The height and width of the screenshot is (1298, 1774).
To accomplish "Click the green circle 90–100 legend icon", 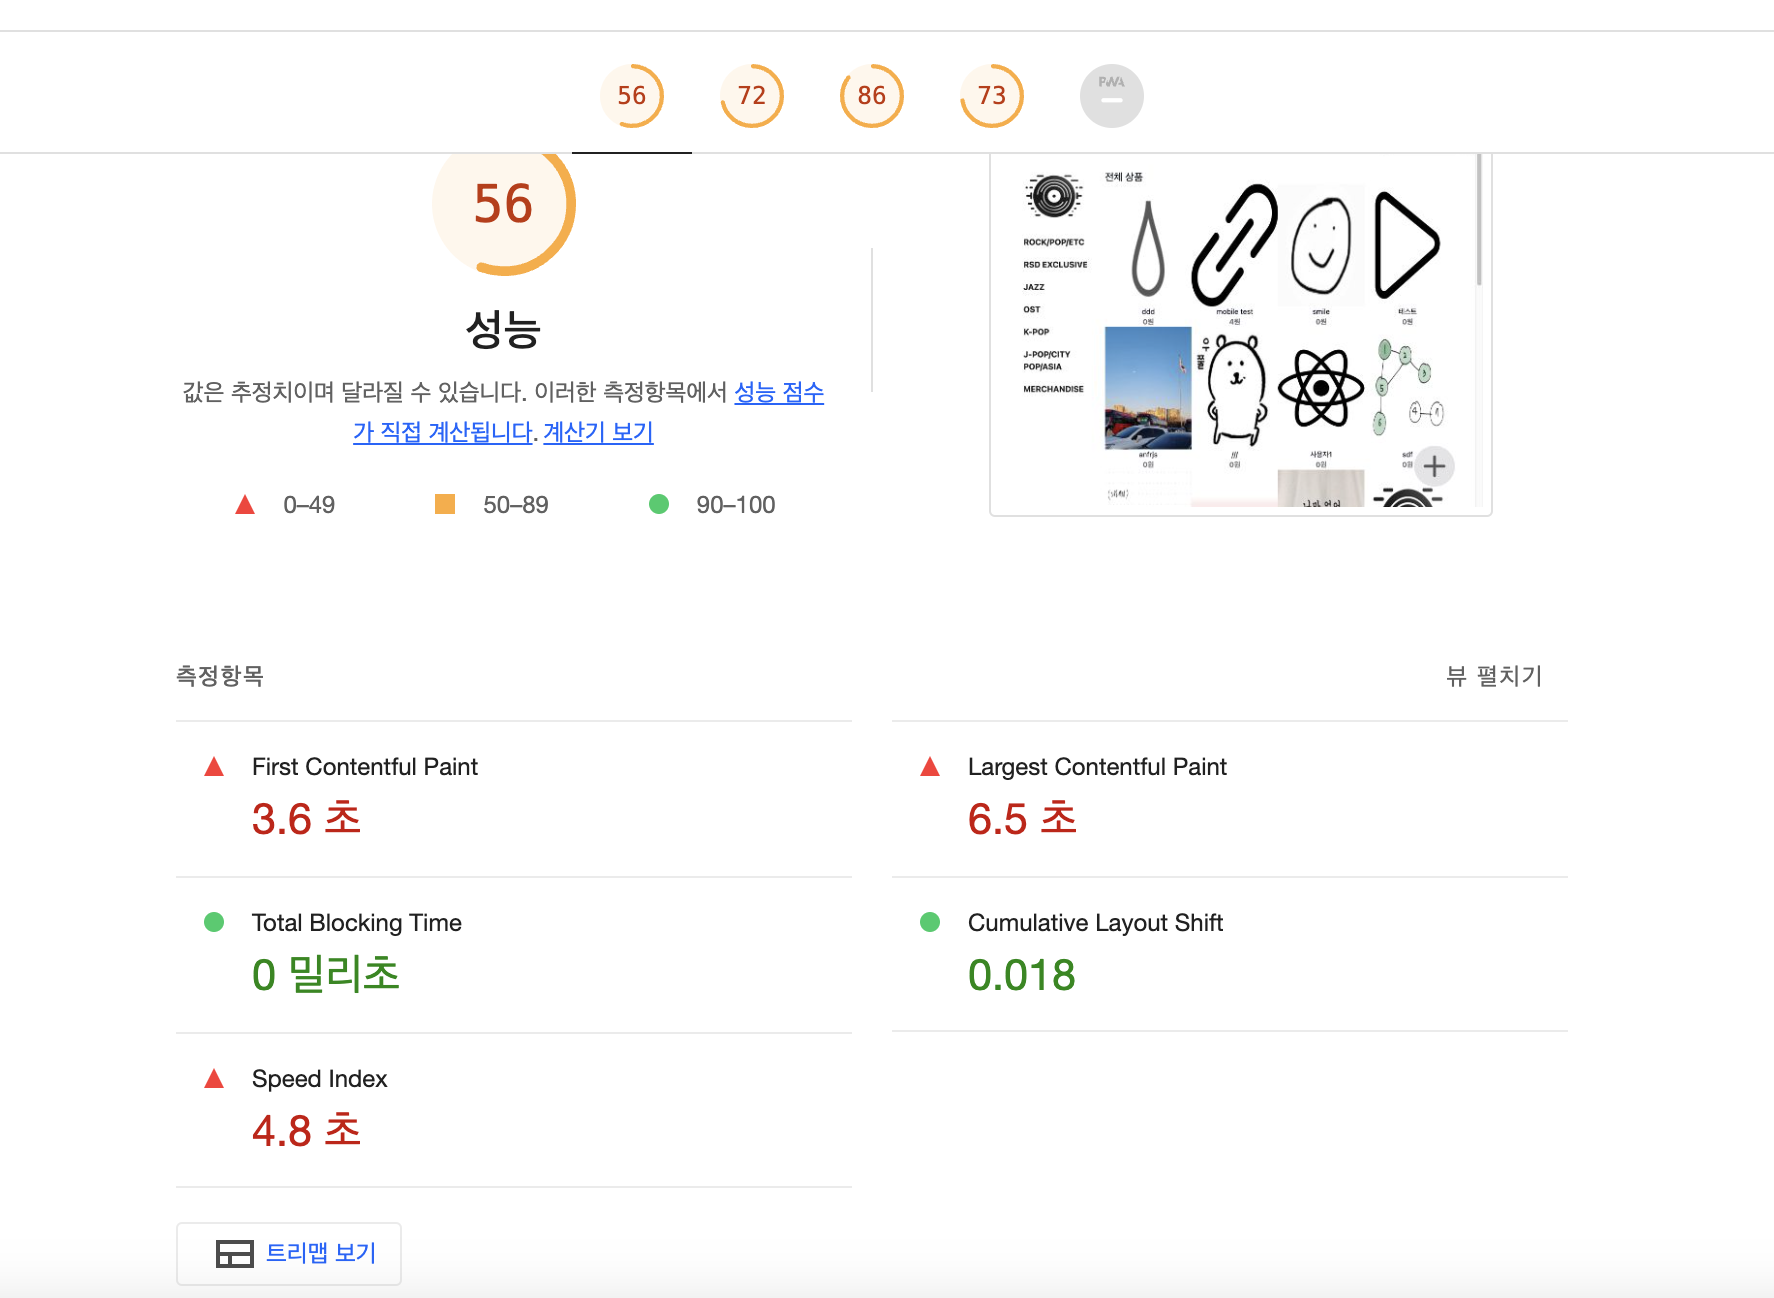I will [x=659, y=504].
